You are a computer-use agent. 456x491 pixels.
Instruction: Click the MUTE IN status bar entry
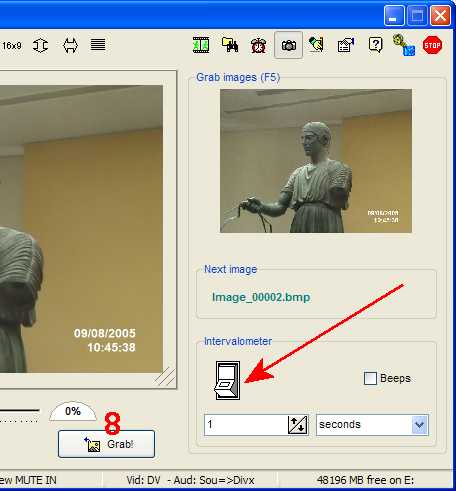(28, 480)
